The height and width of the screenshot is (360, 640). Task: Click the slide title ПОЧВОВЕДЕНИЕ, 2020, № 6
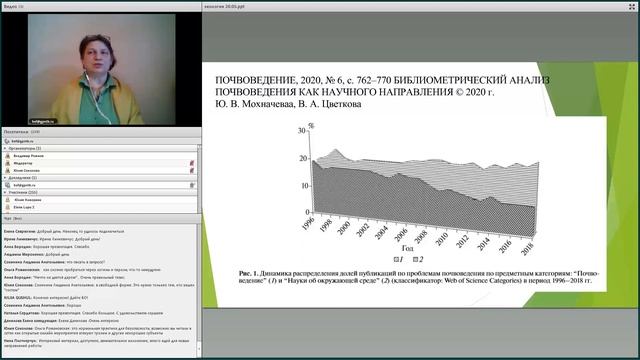(x=382, y=86)
